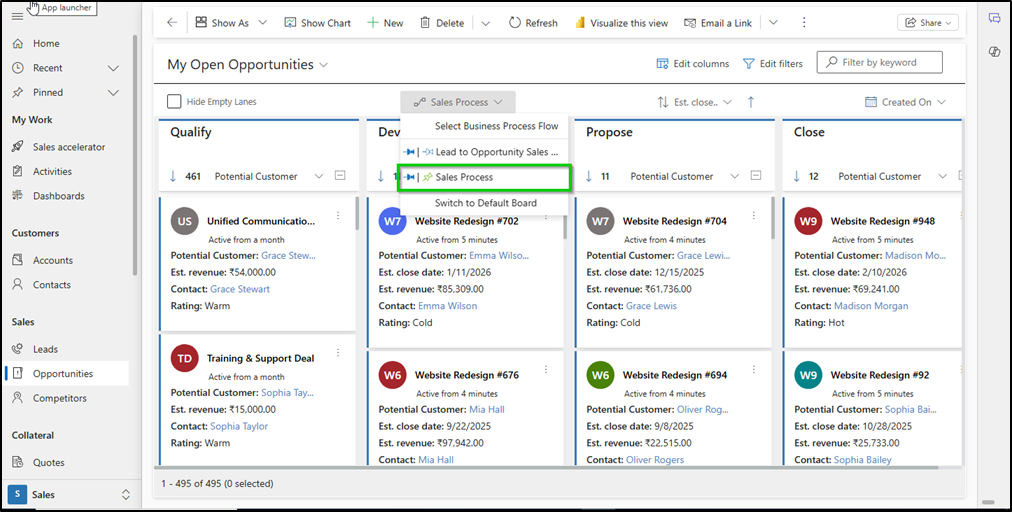The width and height of the screenshot is (1012, 512).
Task: Open the Created On dropdown
Action: [905, 102]
